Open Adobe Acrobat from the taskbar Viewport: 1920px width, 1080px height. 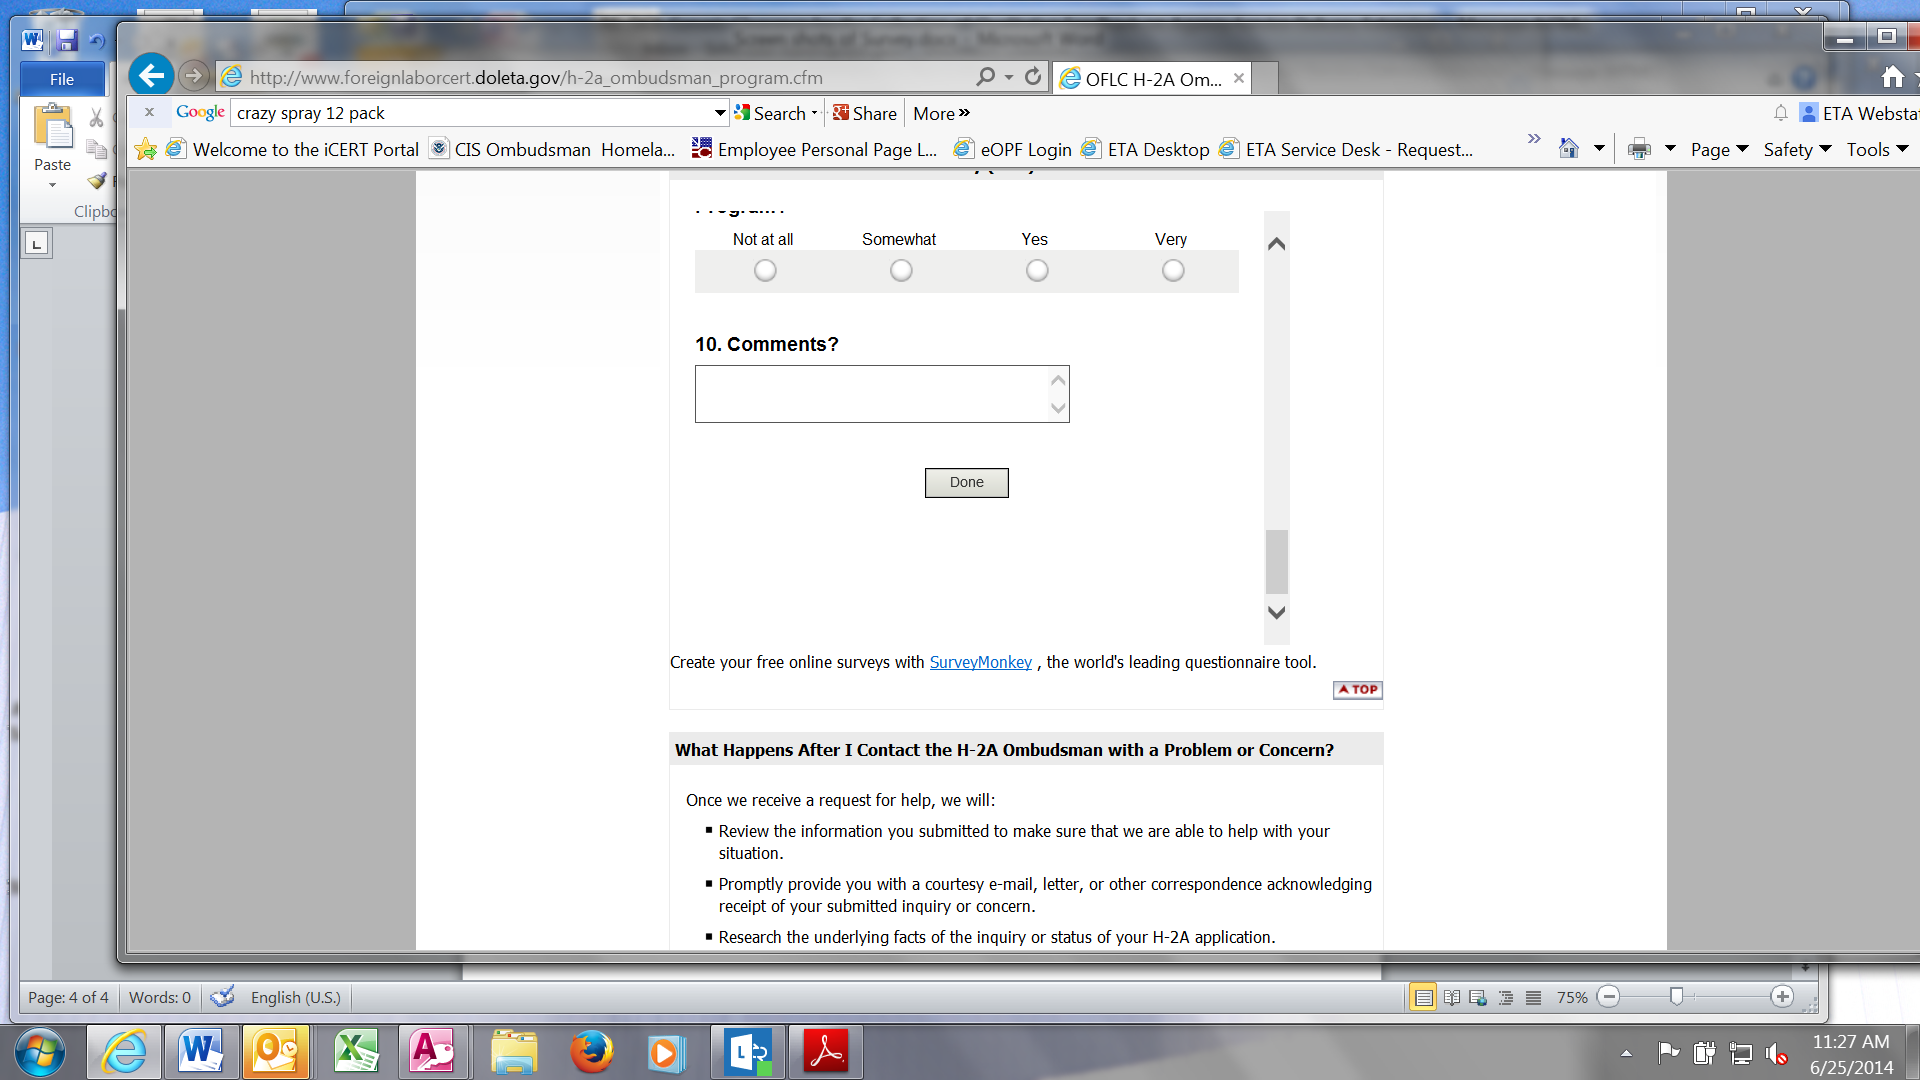tap(826, 1052)
